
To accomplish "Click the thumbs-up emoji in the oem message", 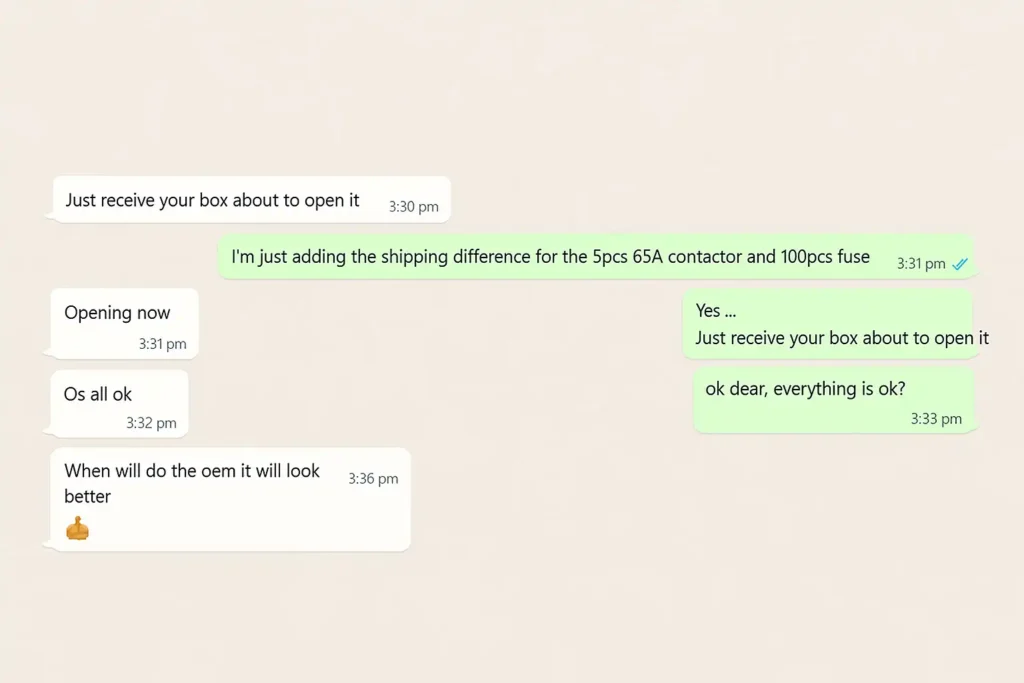I will (77, 528).
